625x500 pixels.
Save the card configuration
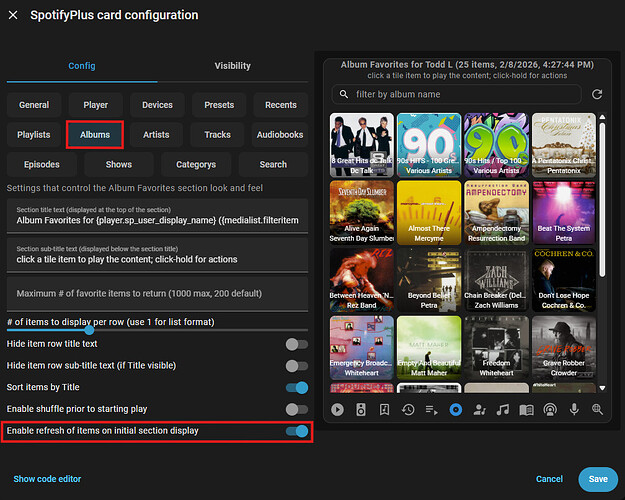click(598, 479)
